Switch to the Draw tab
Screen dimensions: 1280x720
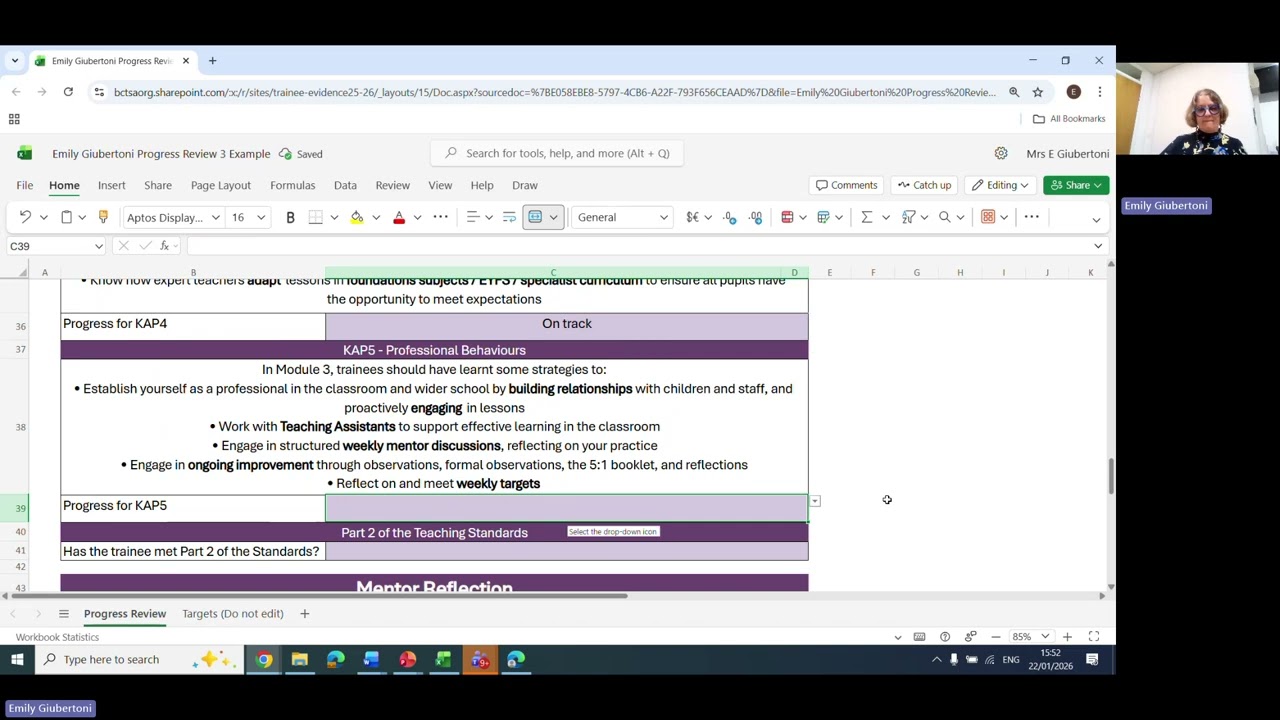(524, 185)
